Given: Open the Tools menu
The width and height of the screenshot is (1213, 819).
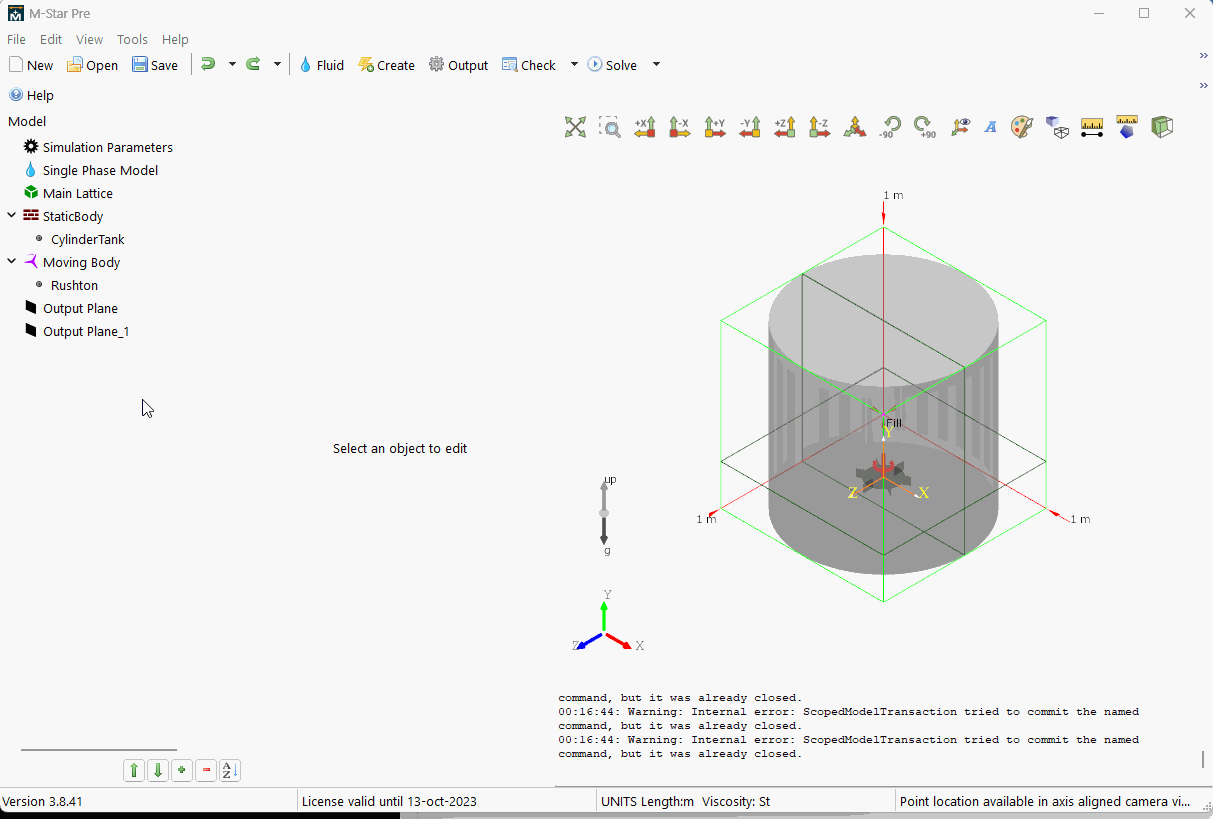Looking at the screenshot, I should pos(132,39).
